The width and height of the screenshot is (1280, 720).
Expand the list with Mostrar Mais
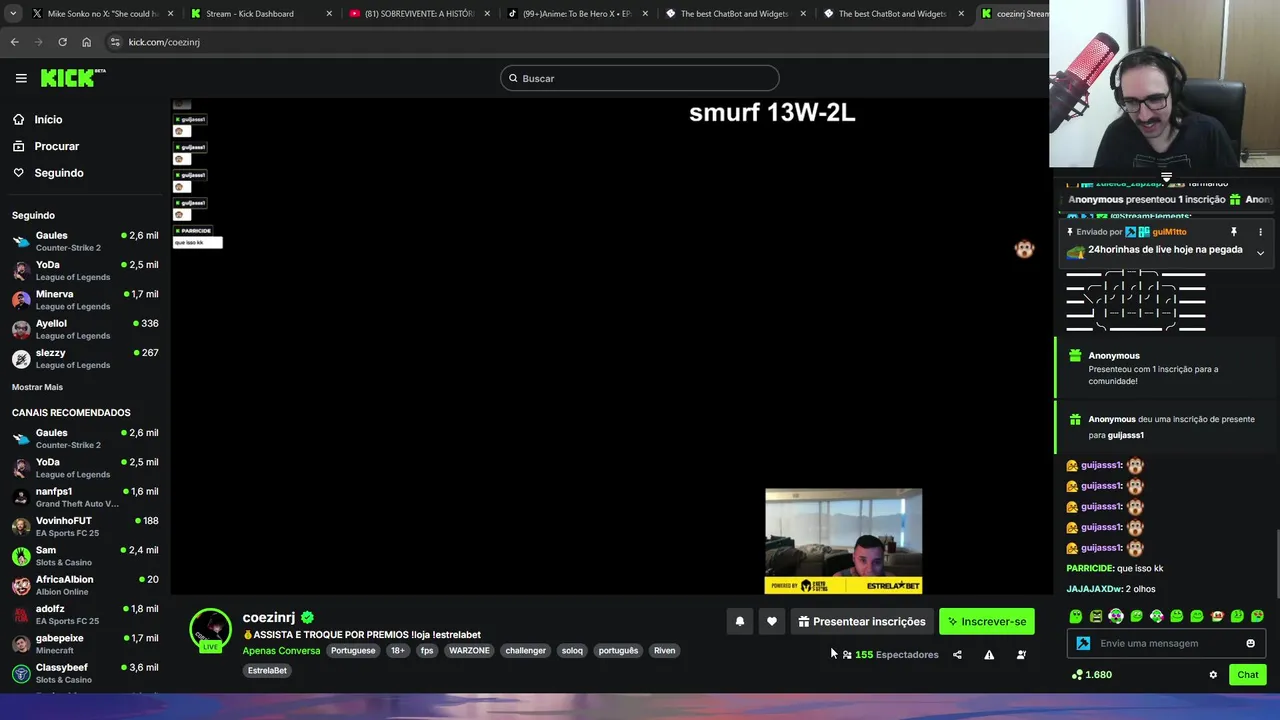tap(37, 387)
